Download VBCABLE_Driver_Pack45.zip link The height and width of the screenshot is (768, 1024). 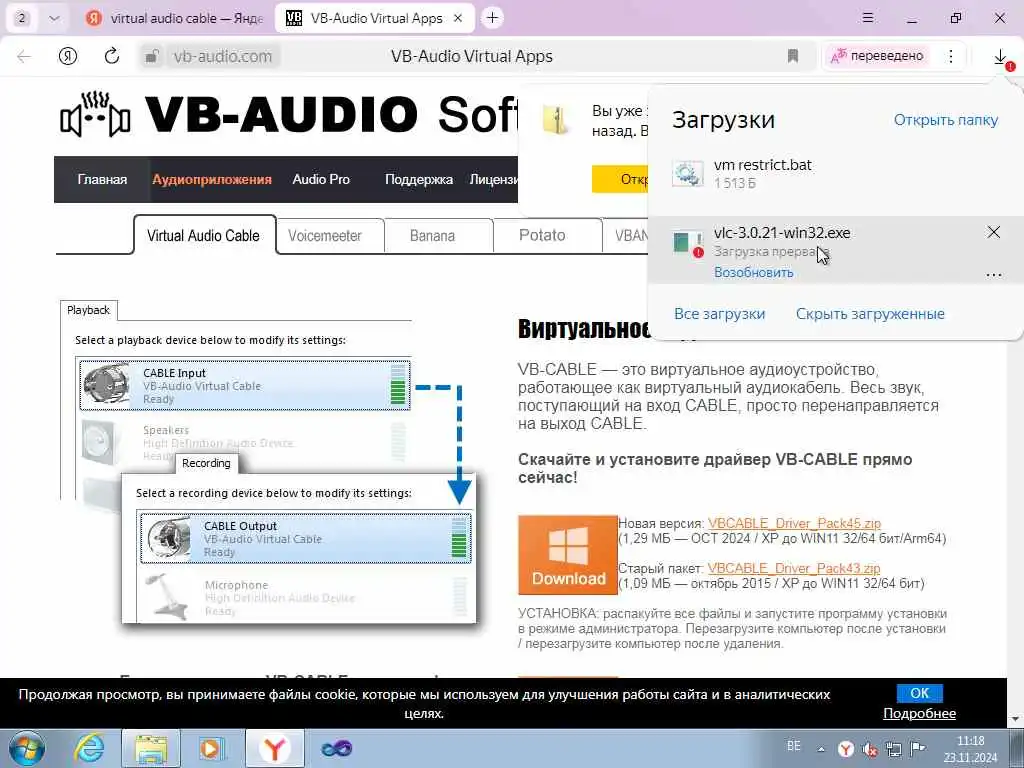tap(794, 524)
